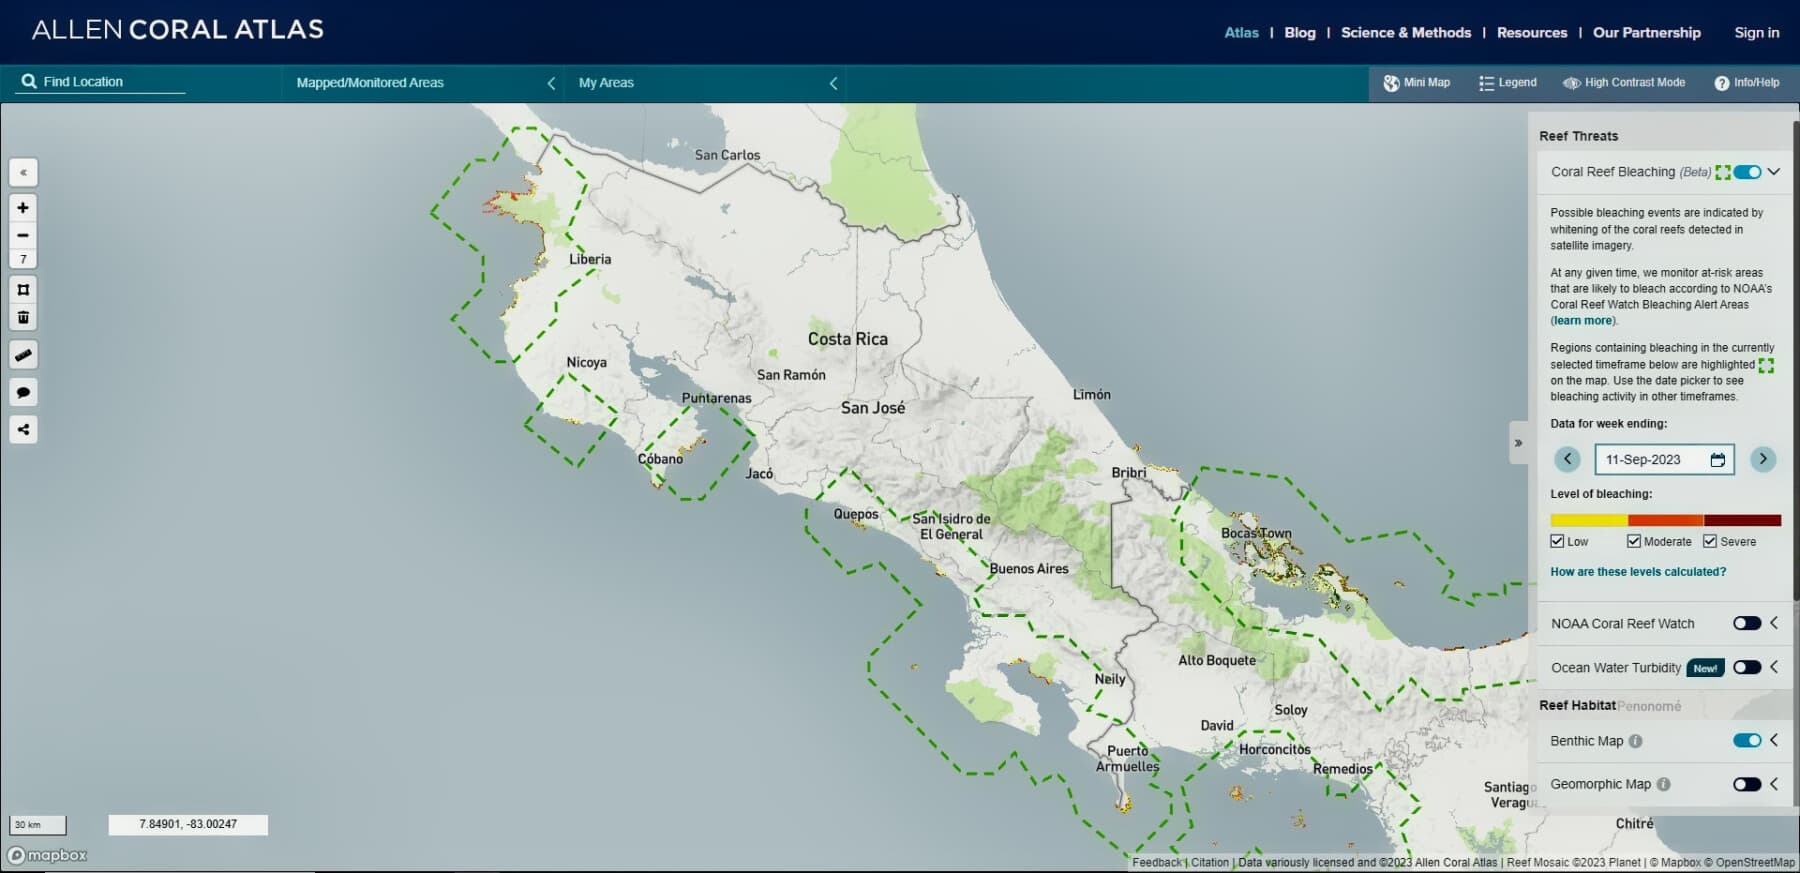Image resolution: width=1800 pixels, height=873 pixels.
Task: Open Our Partnership page
Action: (1647, 33)
